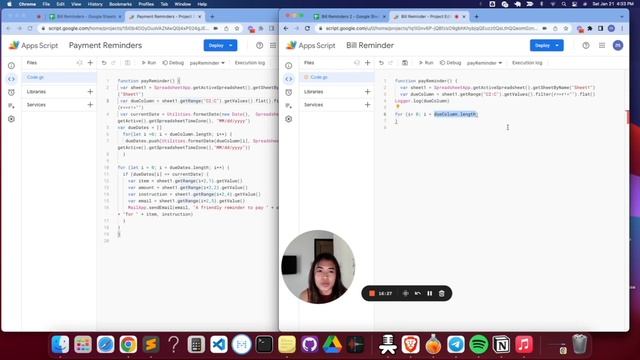Open Telegram from the Dock
This screenshot has width=640, height=360.
pos(456,344)
